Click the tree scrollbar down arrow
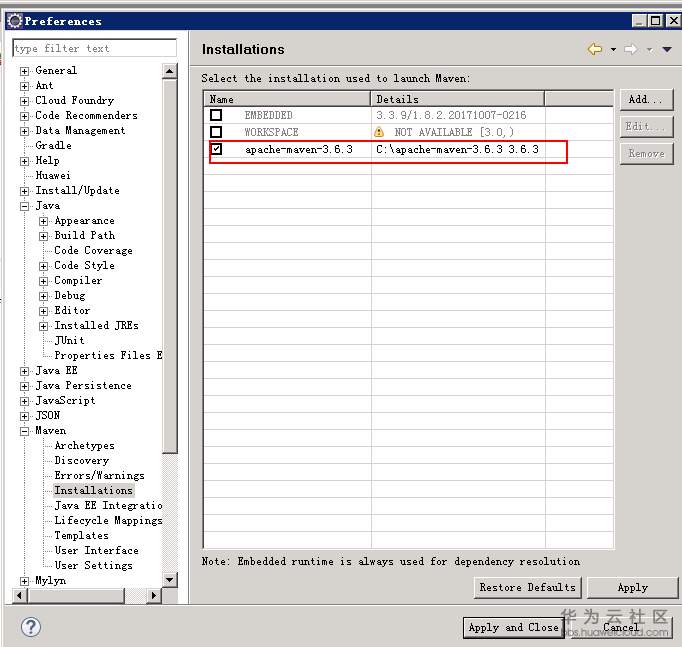The height and width of the screenshot is (647, 682). click(170, 579)
